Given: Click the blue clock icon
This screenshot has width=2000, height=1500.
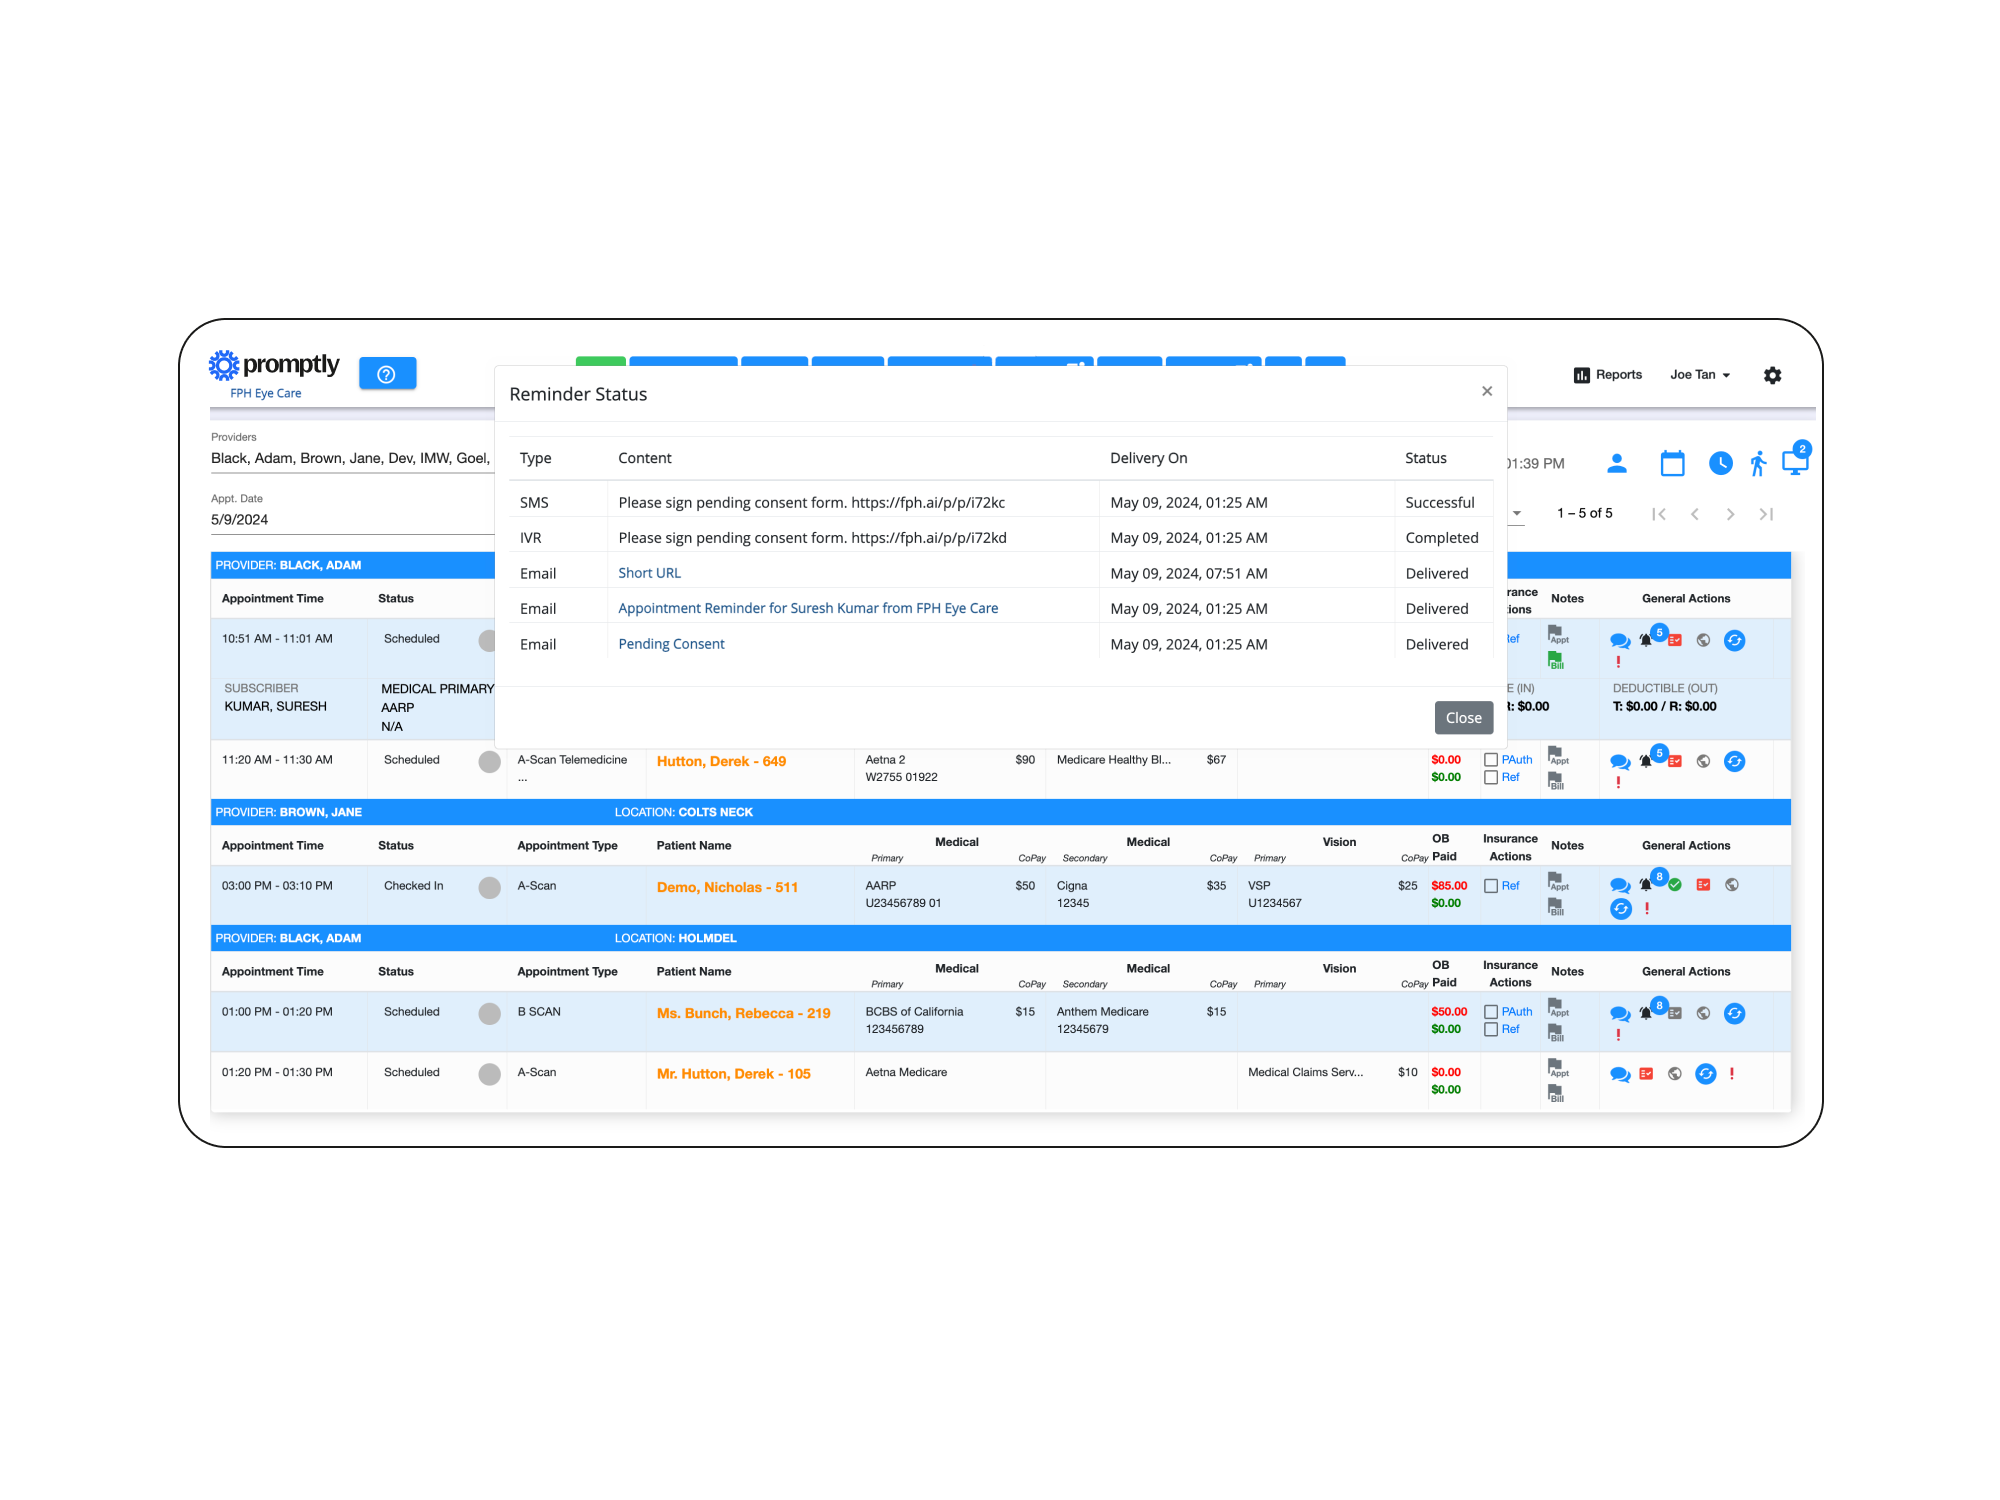Looking at the screenshot, I should [x=1720, y=463].
